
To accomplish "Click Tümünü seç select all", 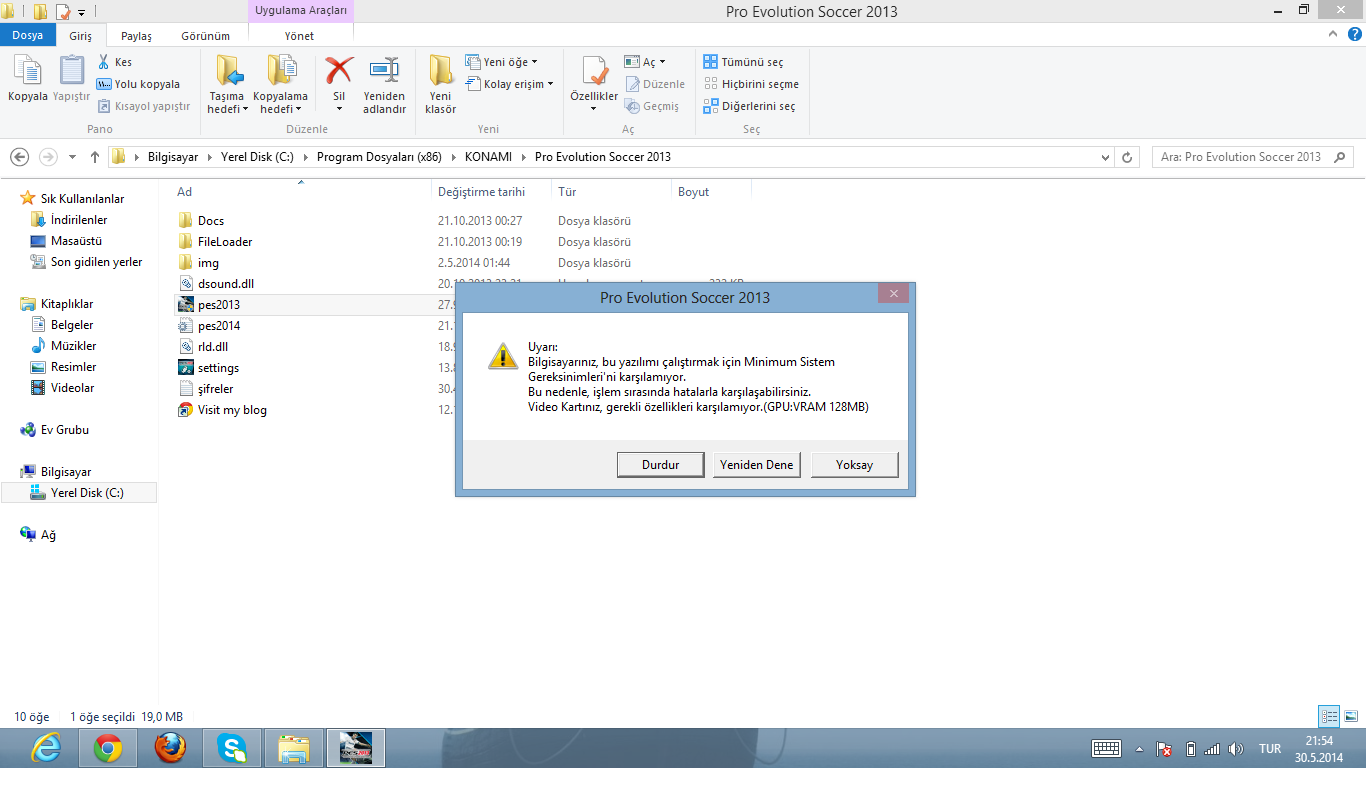I will (743, 62).
